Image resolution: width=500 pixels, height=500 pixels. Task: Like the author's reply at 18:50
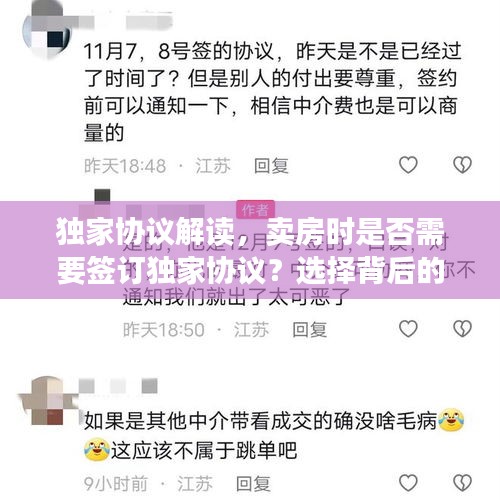point(408,329)
